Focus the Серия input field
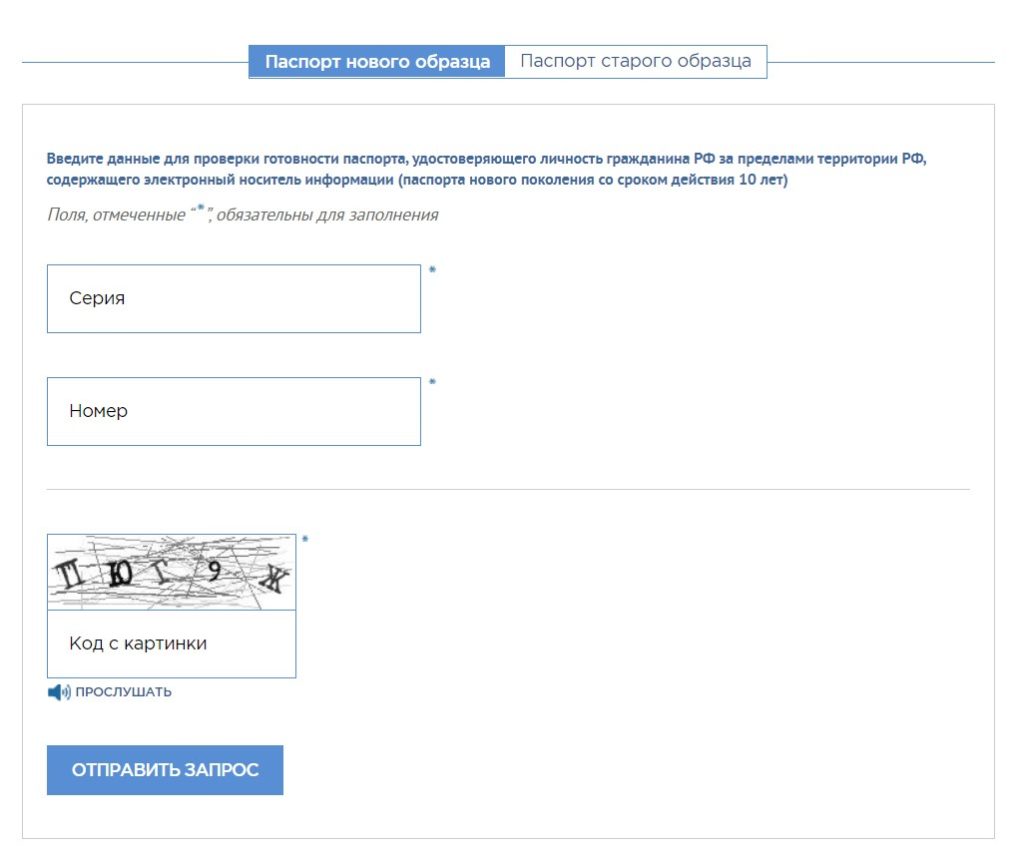 click(233, 298)
